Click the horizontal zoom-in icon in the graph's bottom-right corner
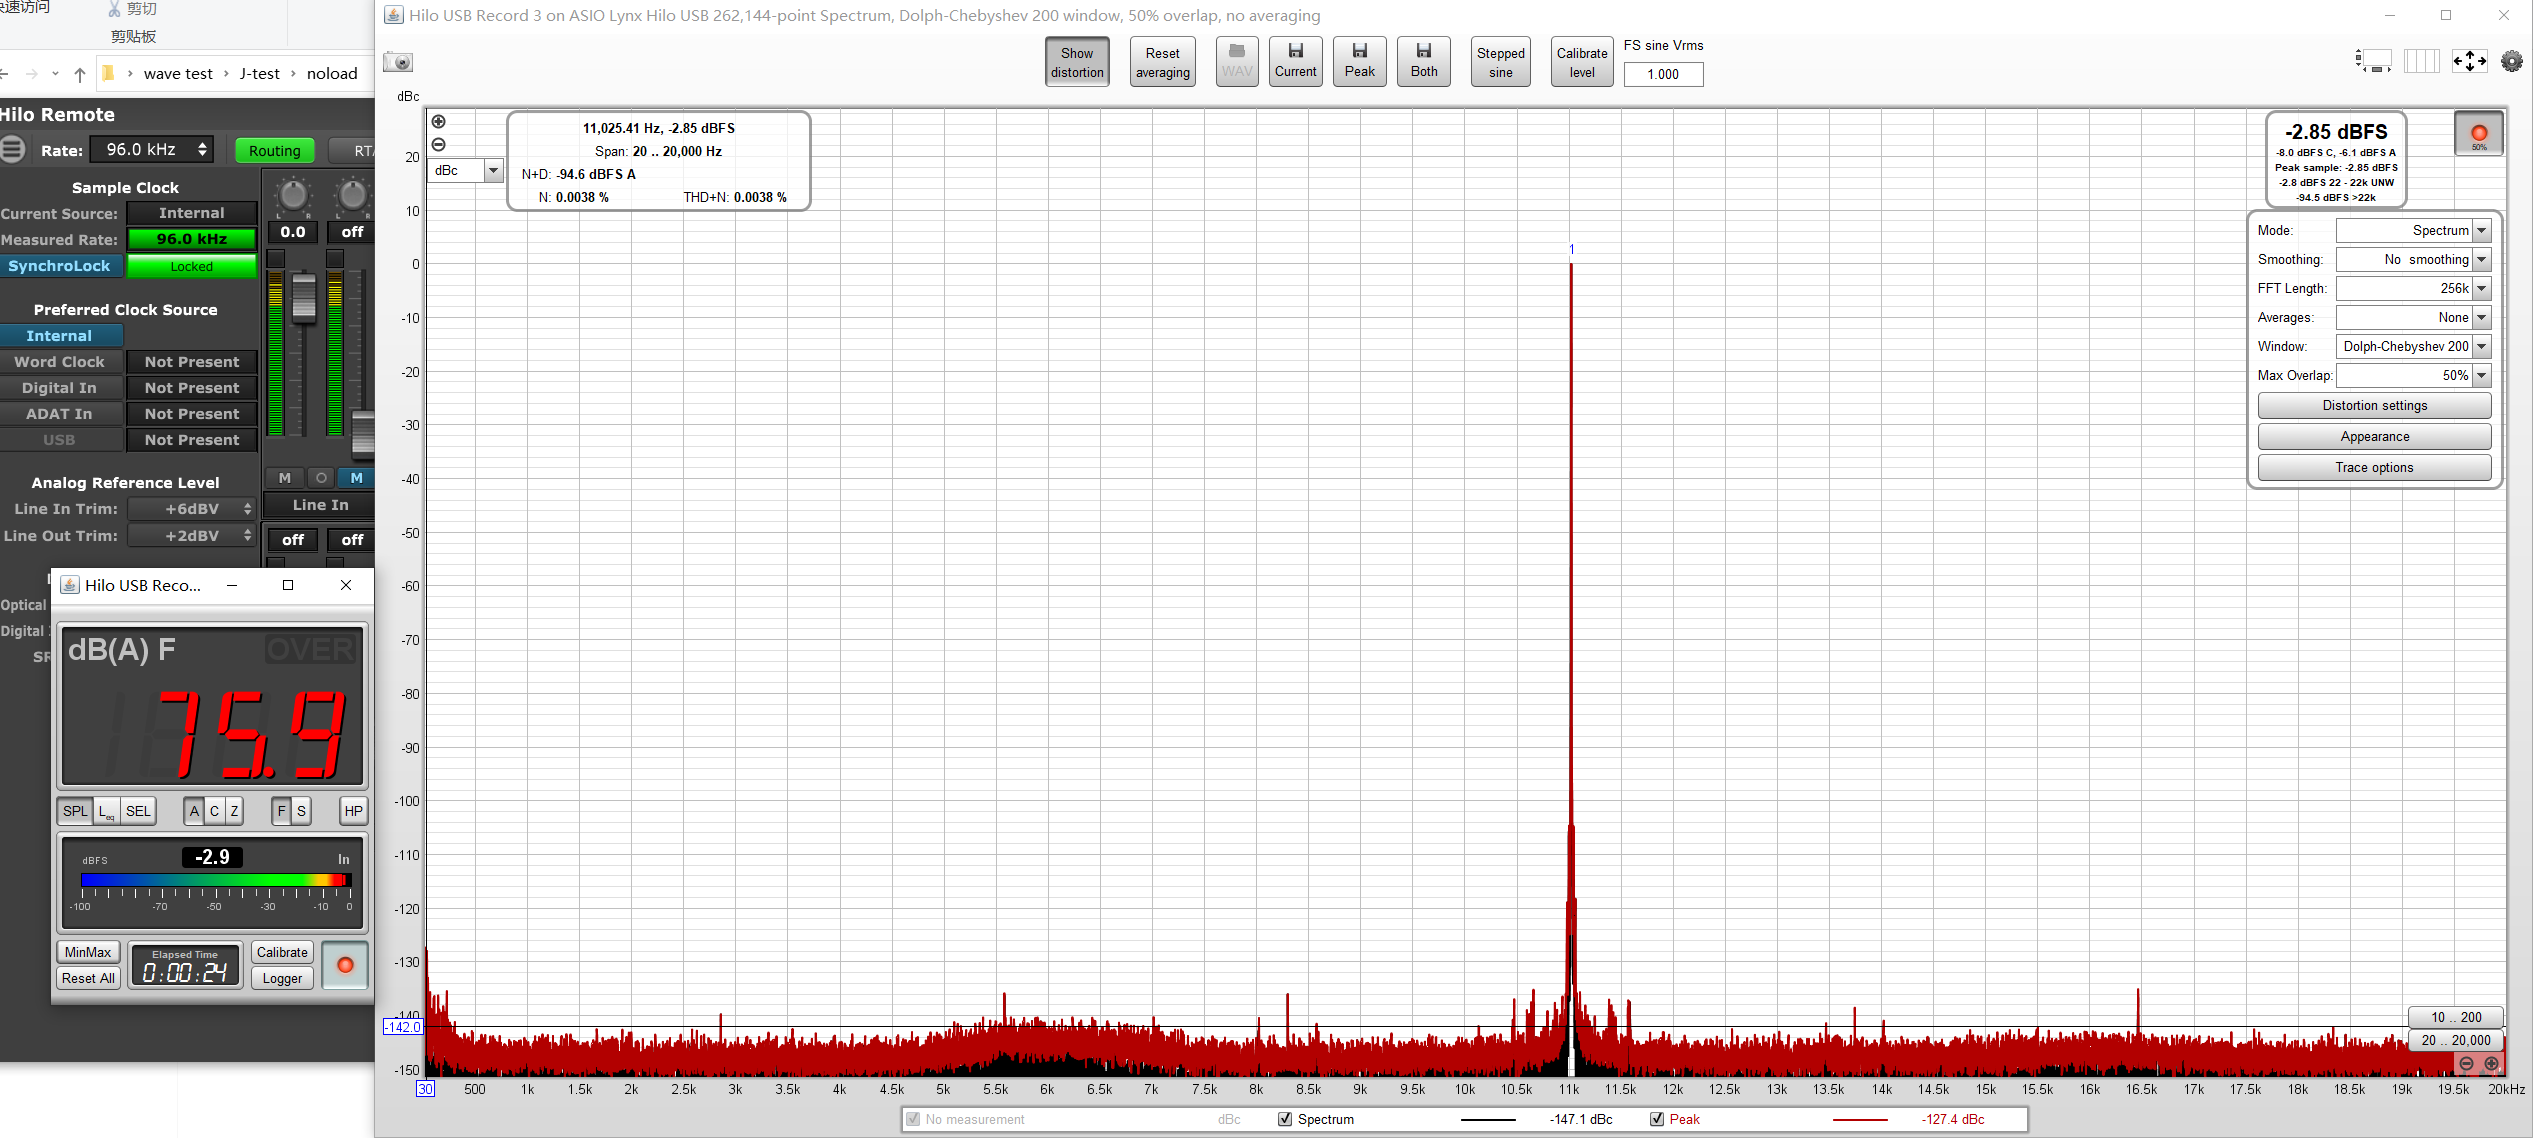 tap(2491, 1064)
